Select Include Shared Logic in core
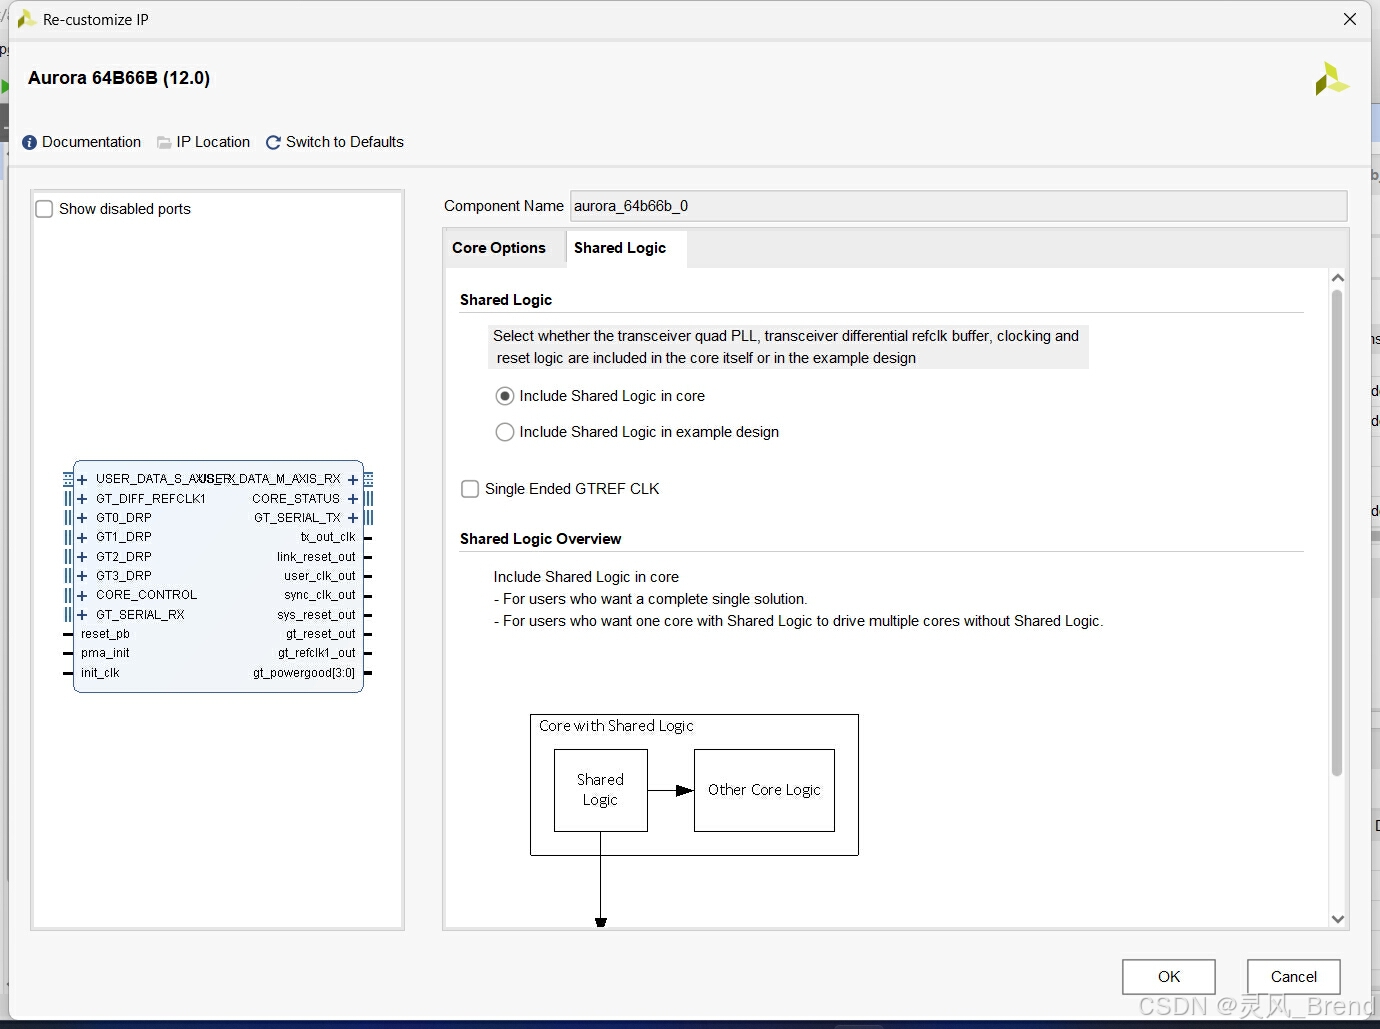 click(x=505, y=396)
